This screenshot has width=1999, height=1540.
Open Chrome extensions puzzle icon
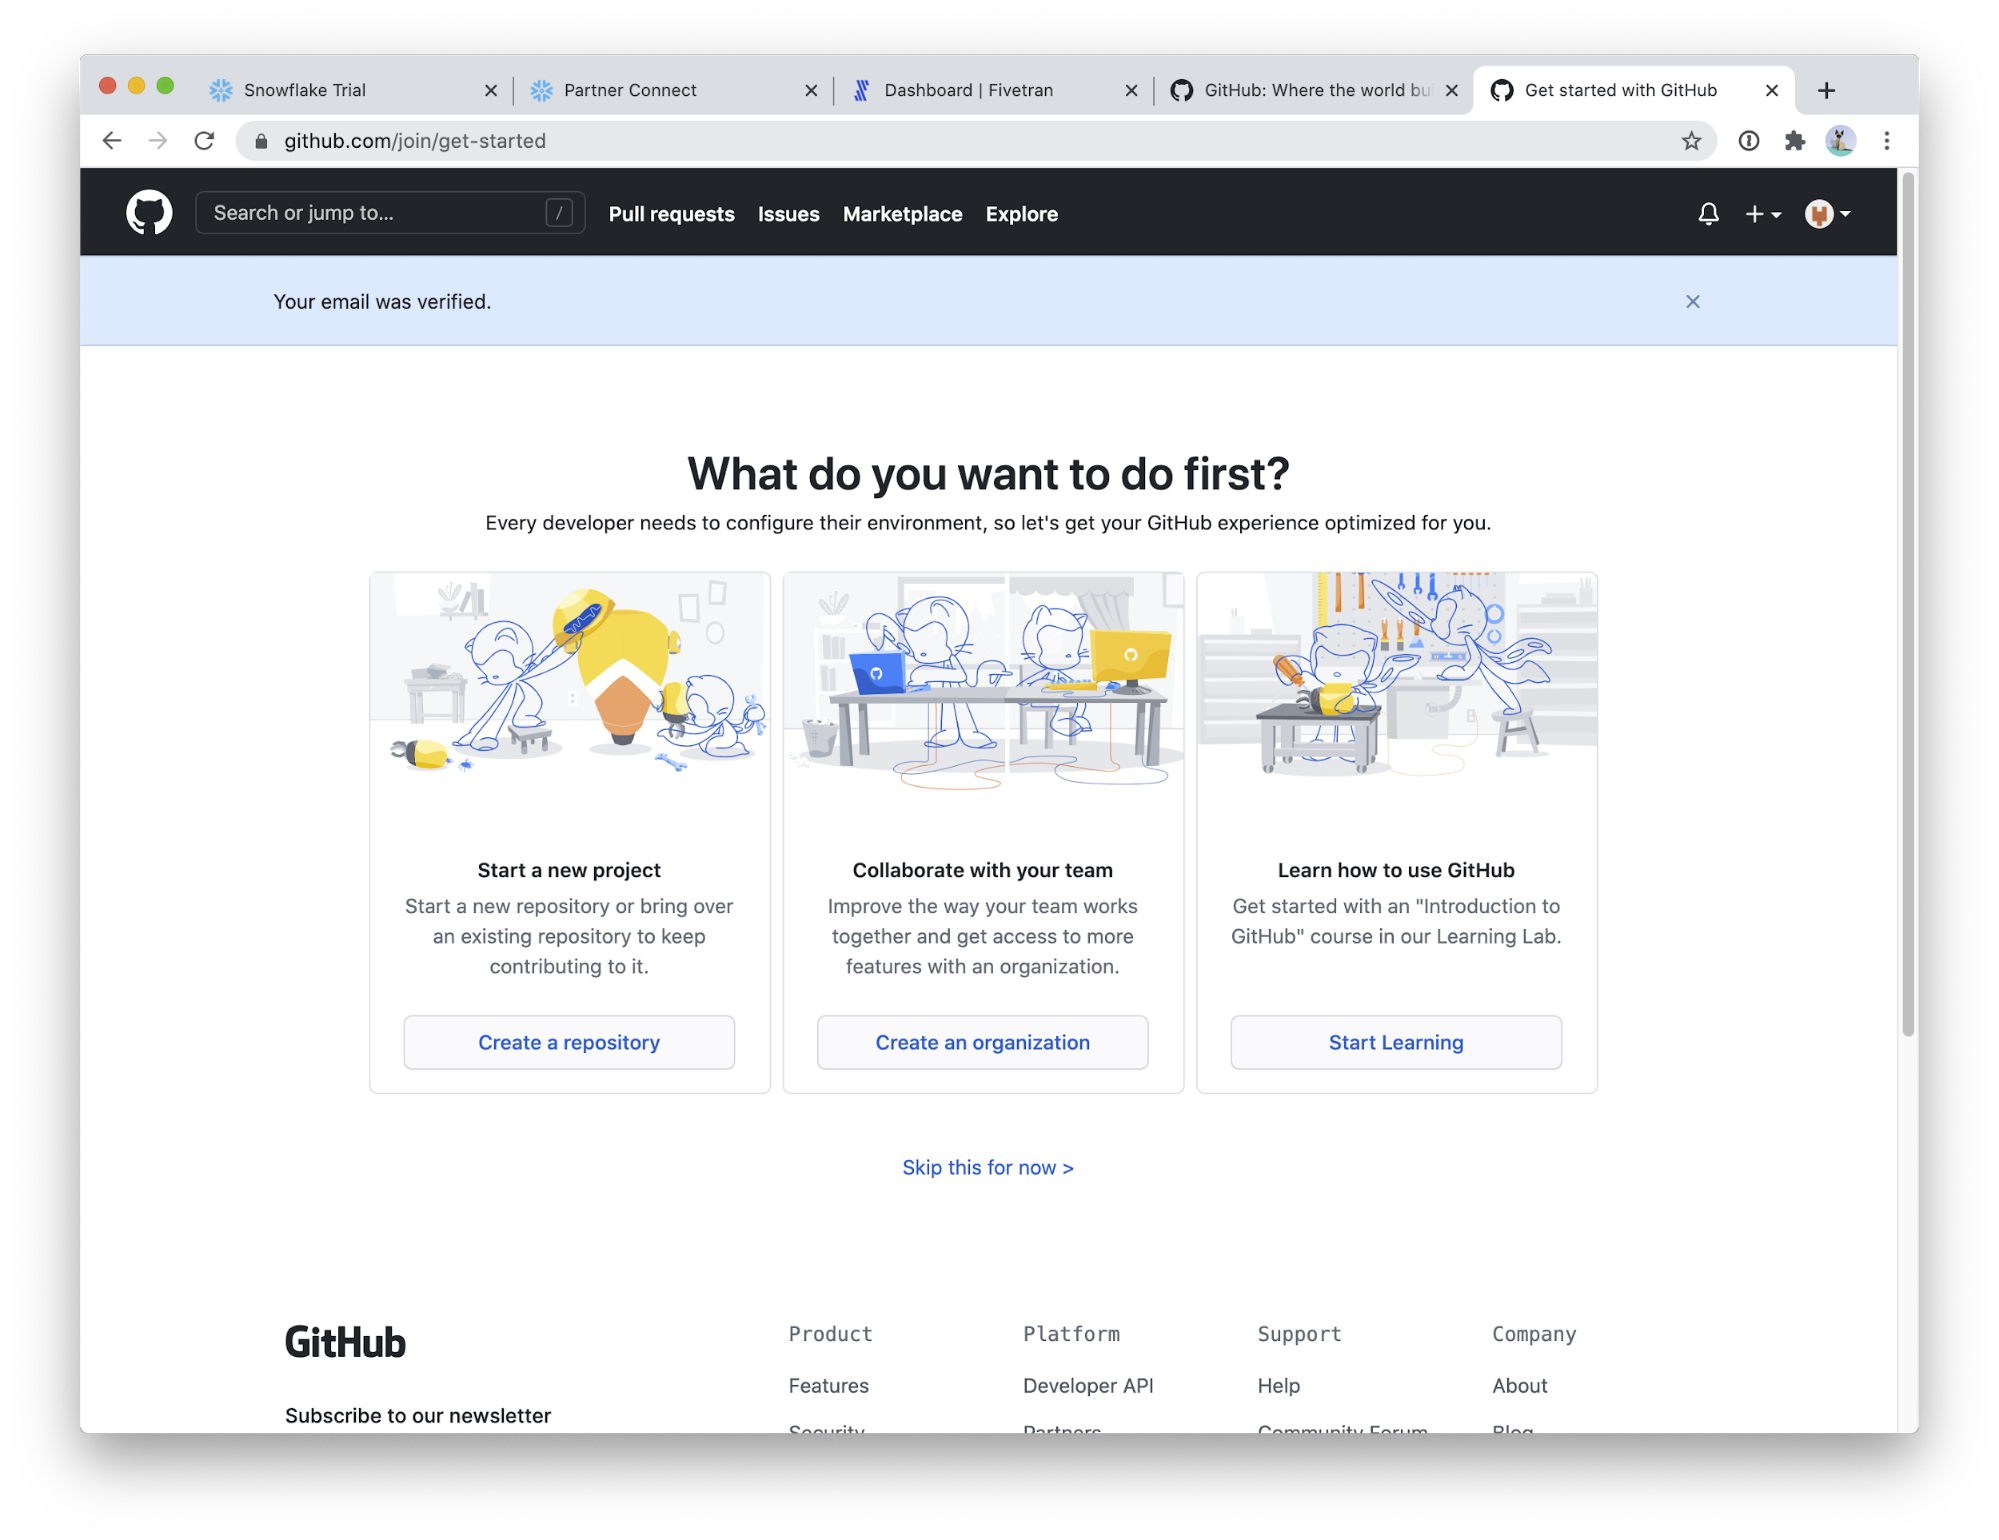click(x=1794, y=141)
